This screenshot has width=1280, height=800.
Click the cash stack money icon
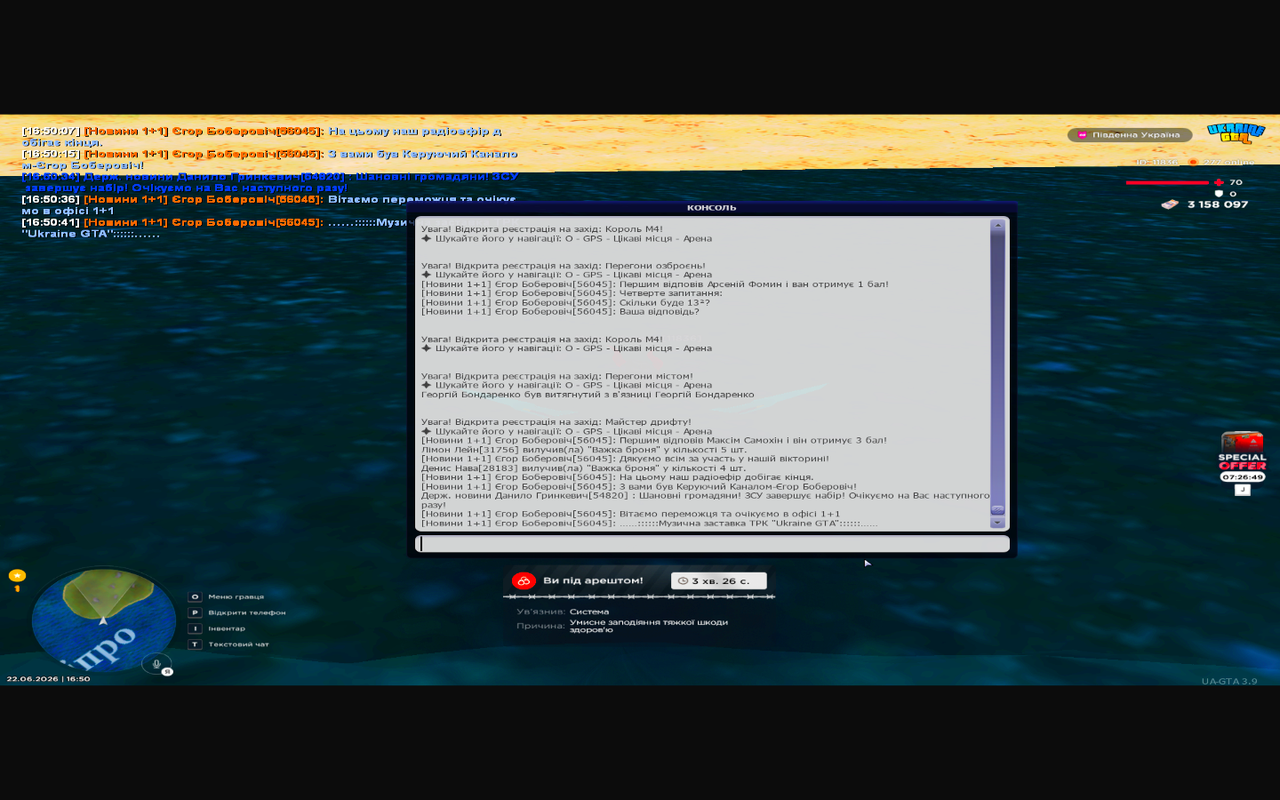1170,204
